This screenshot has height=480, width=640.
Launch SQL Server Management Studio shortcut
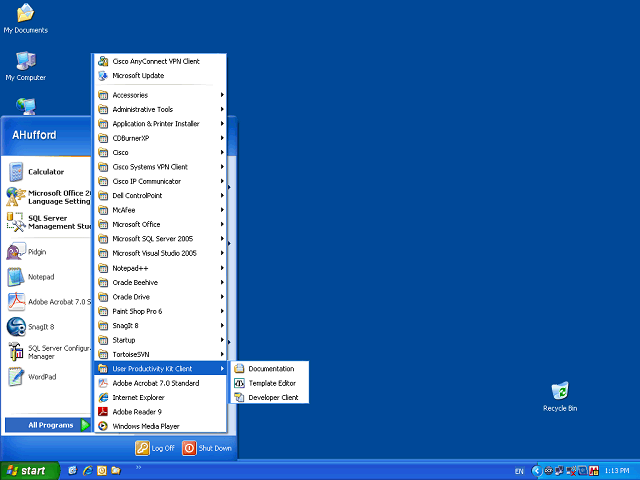tap(47, 222)
